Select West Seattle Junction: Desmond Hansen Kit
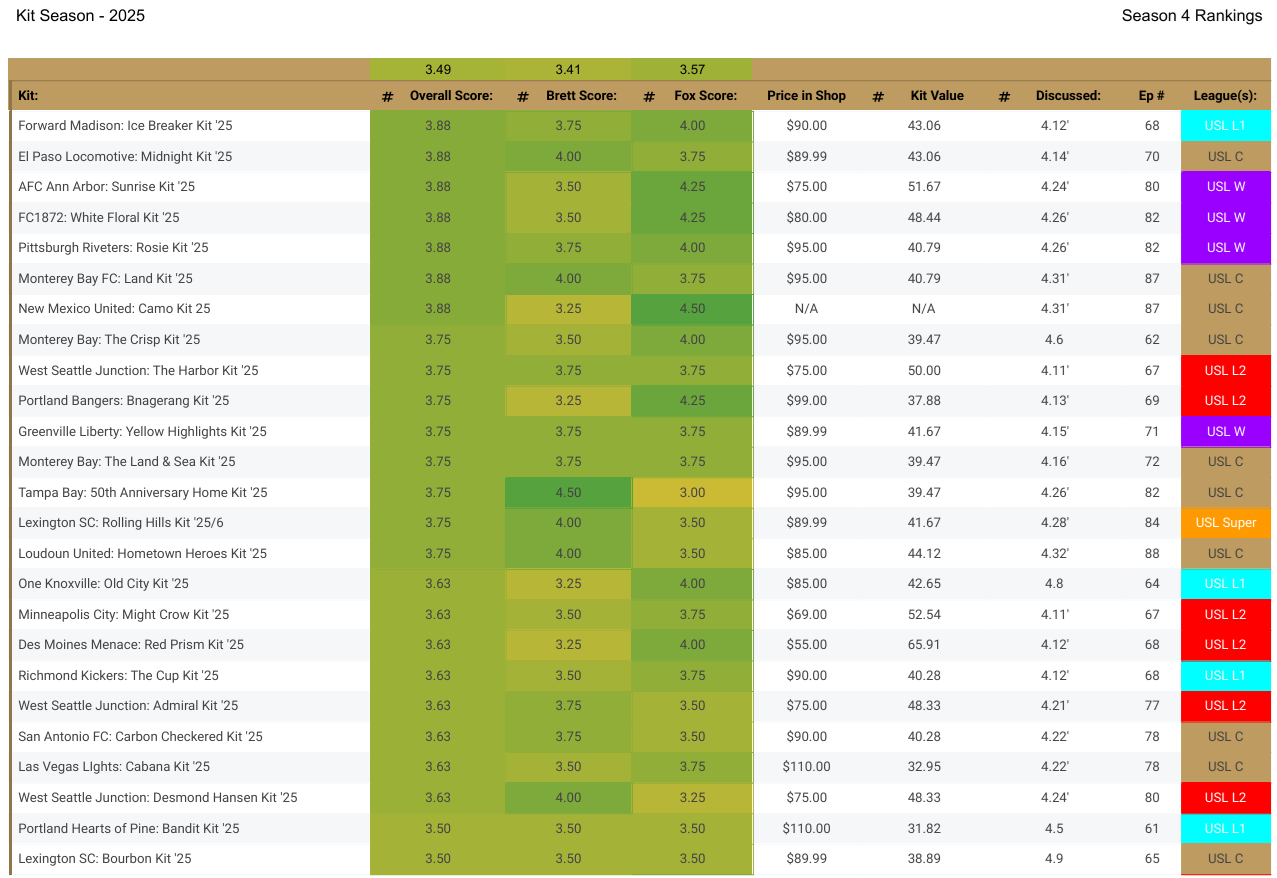This screenshot has width=1277, height=878. (158, 798)
